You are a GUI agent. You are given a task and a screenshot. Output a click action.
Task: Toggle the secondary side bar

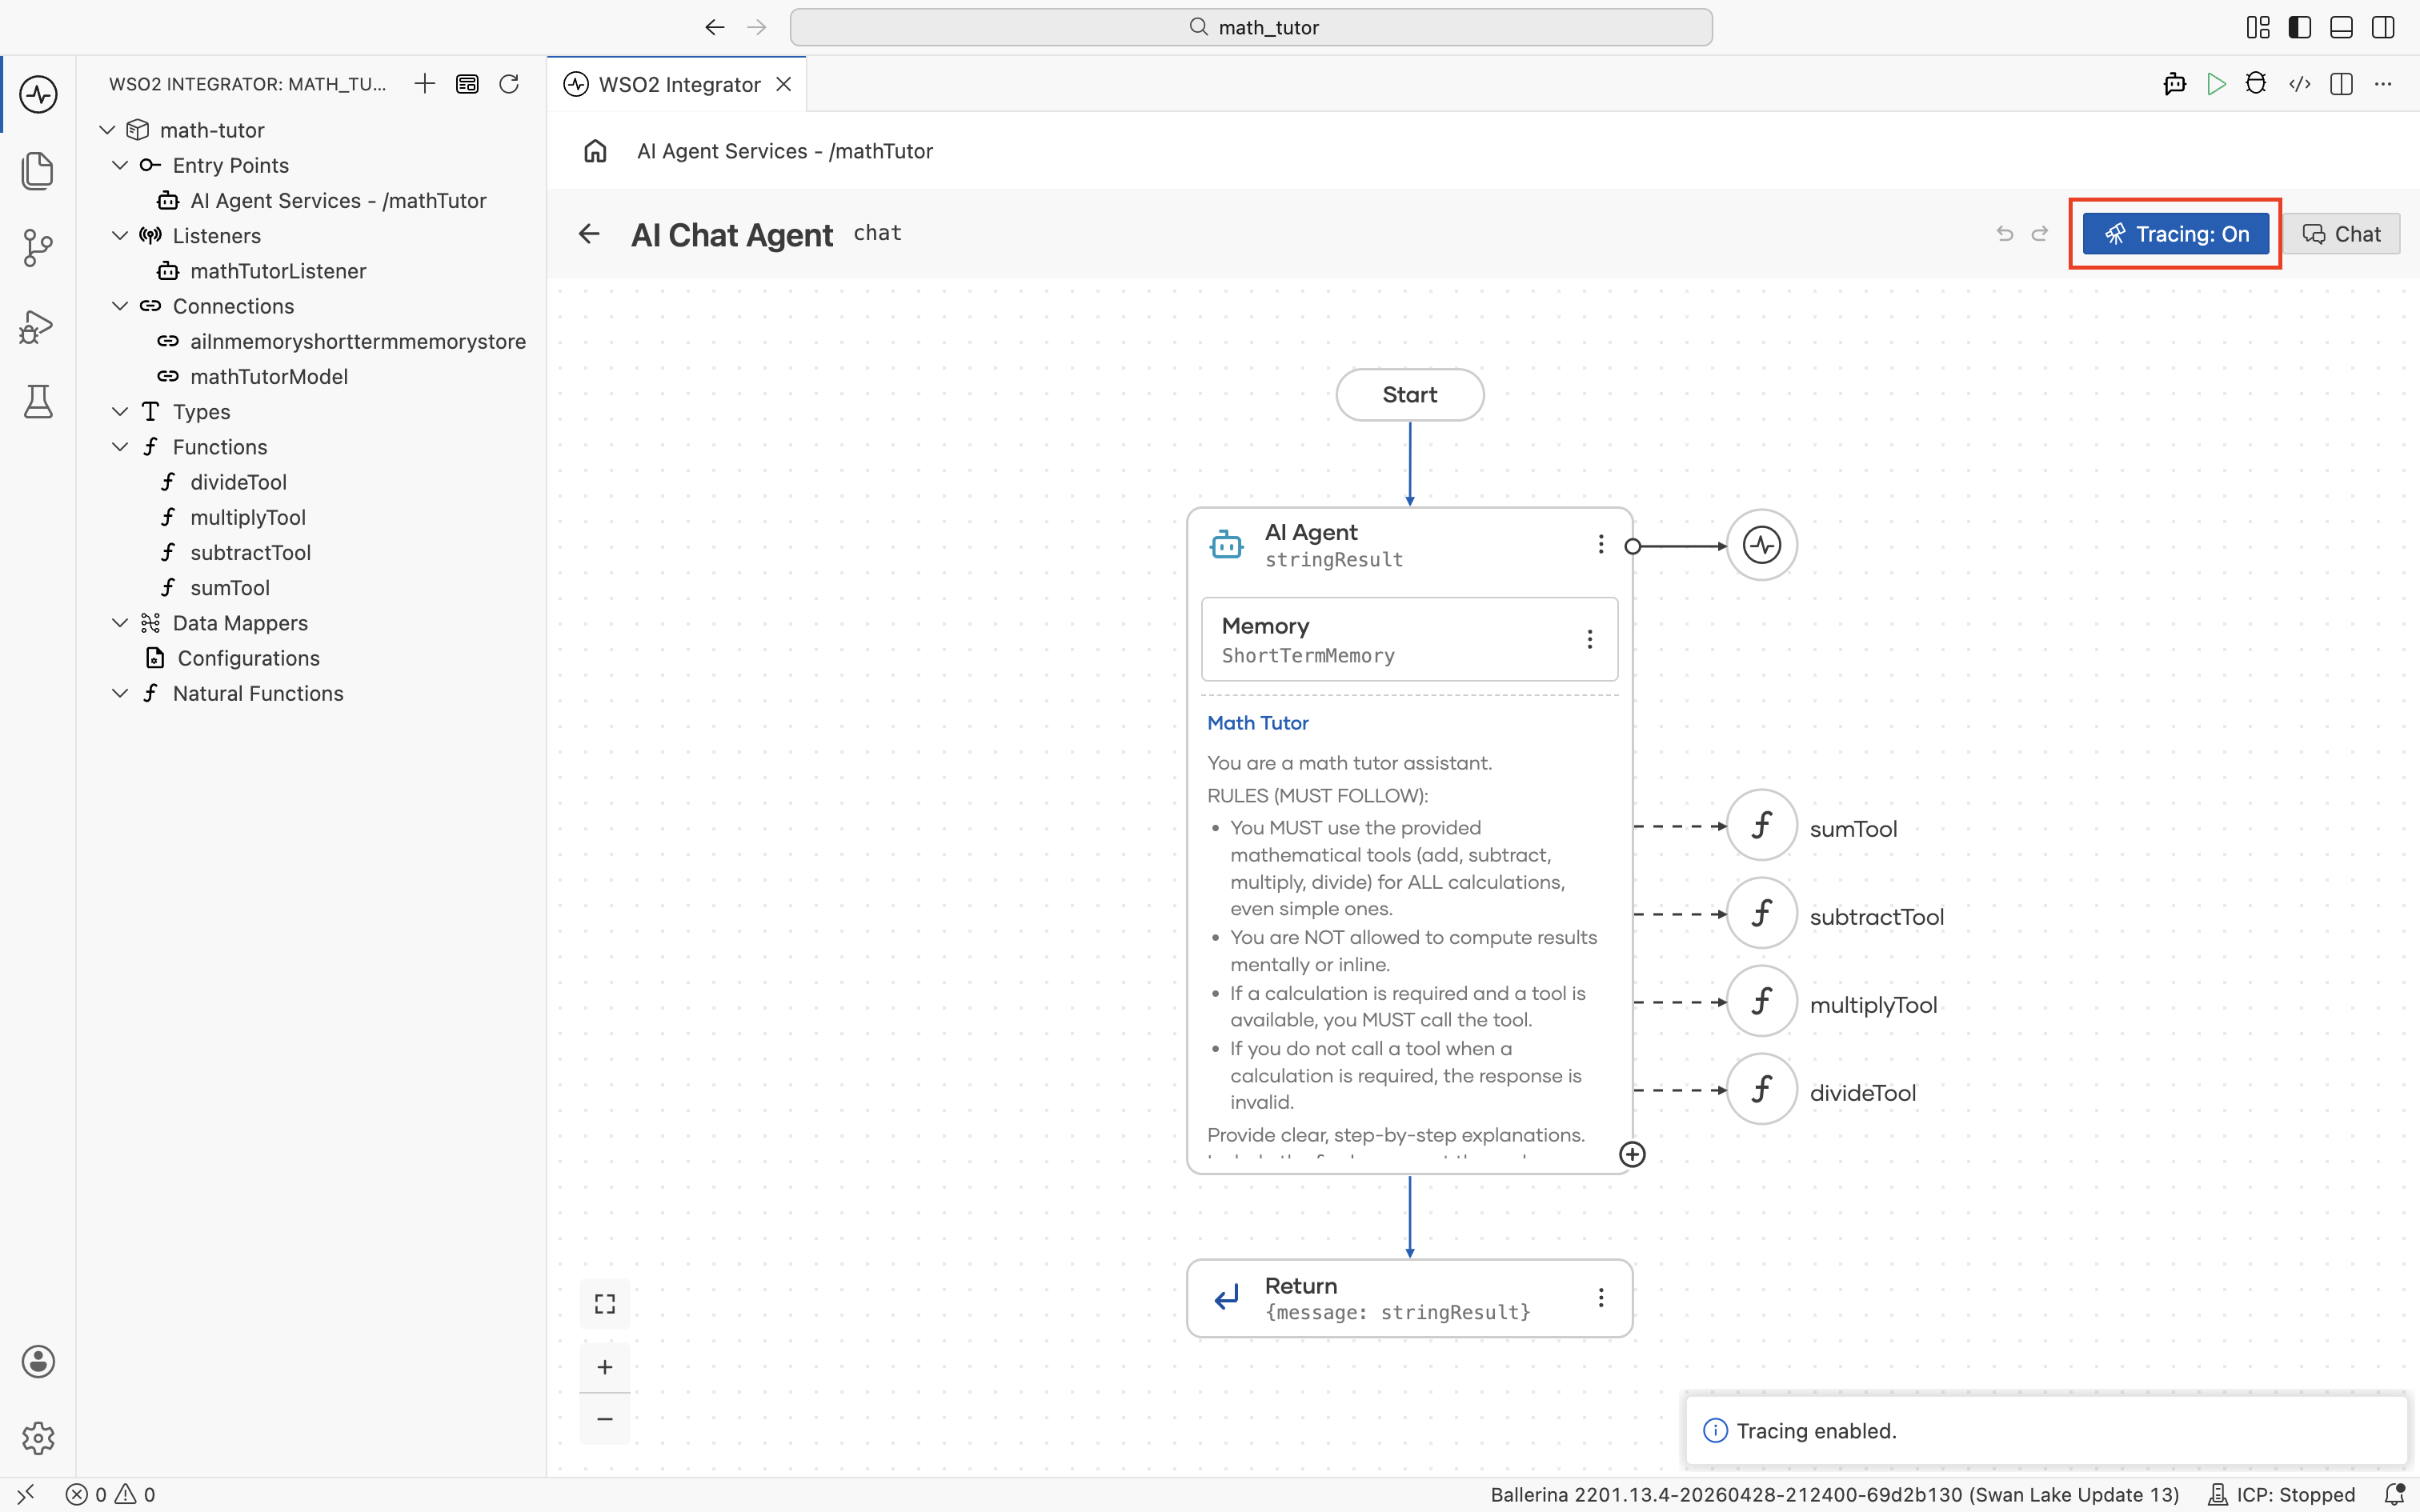pyautogui.click(x=2383, y=27)
